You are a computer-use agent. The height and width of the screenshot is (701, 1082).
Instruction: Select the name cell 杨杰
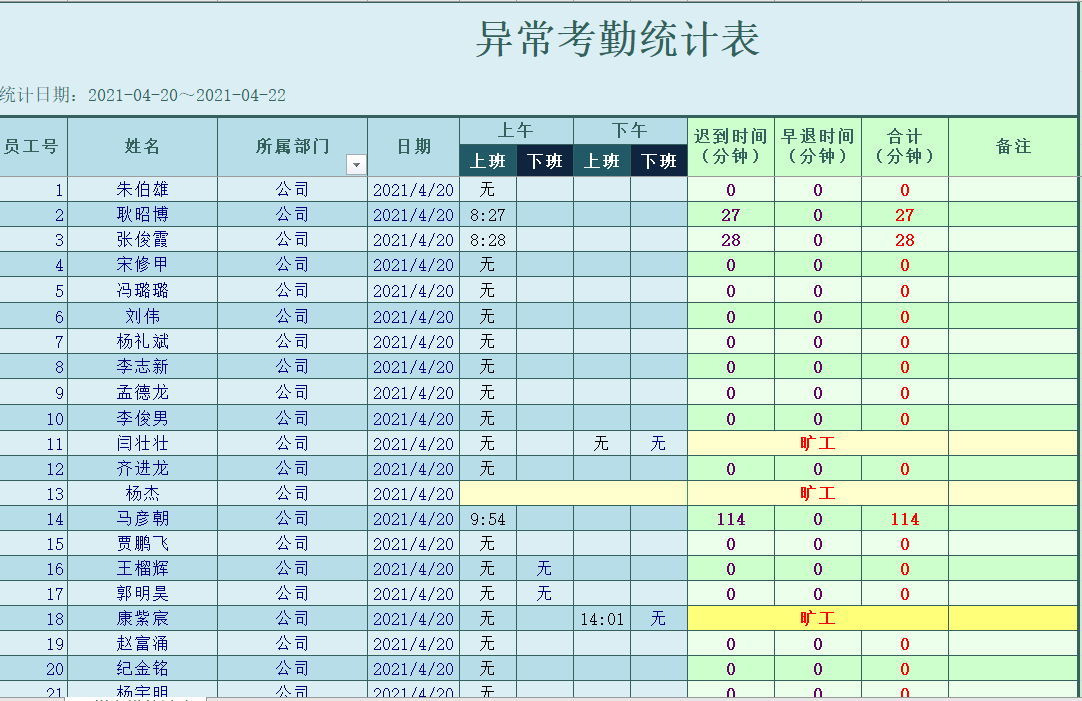click(143, 493)
